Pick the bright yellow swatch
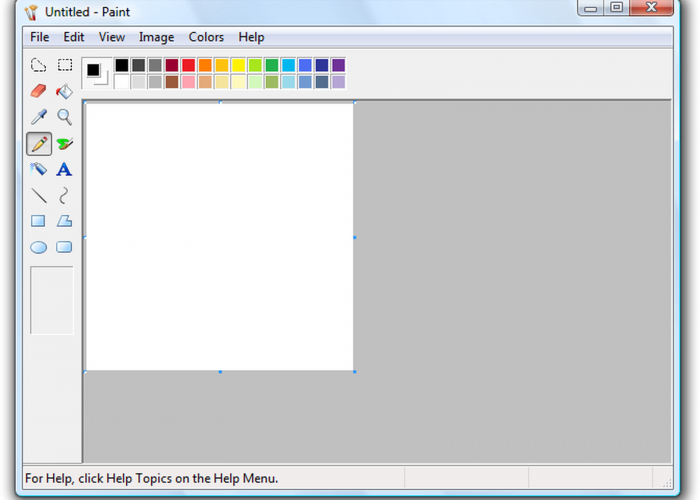Screen dimensions: 700x500 (x=238, y=65)
